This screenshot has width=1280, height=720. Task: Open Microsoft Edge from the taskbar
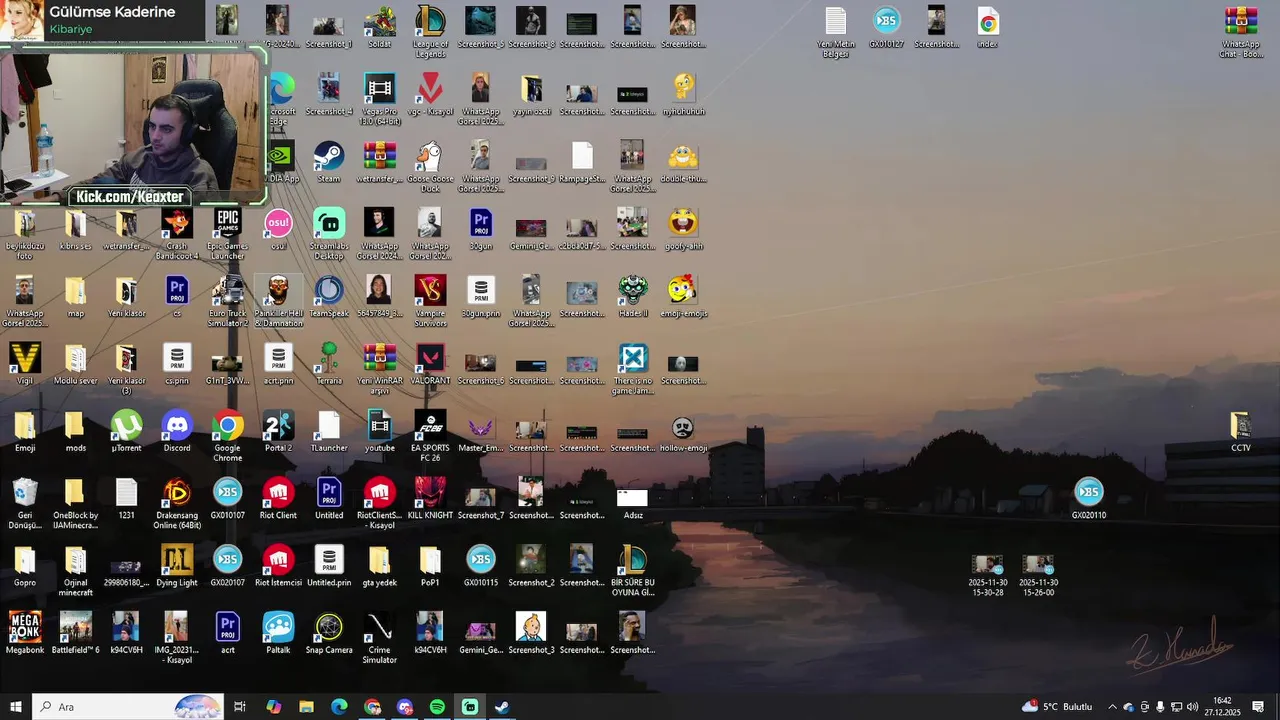(339, 707)
